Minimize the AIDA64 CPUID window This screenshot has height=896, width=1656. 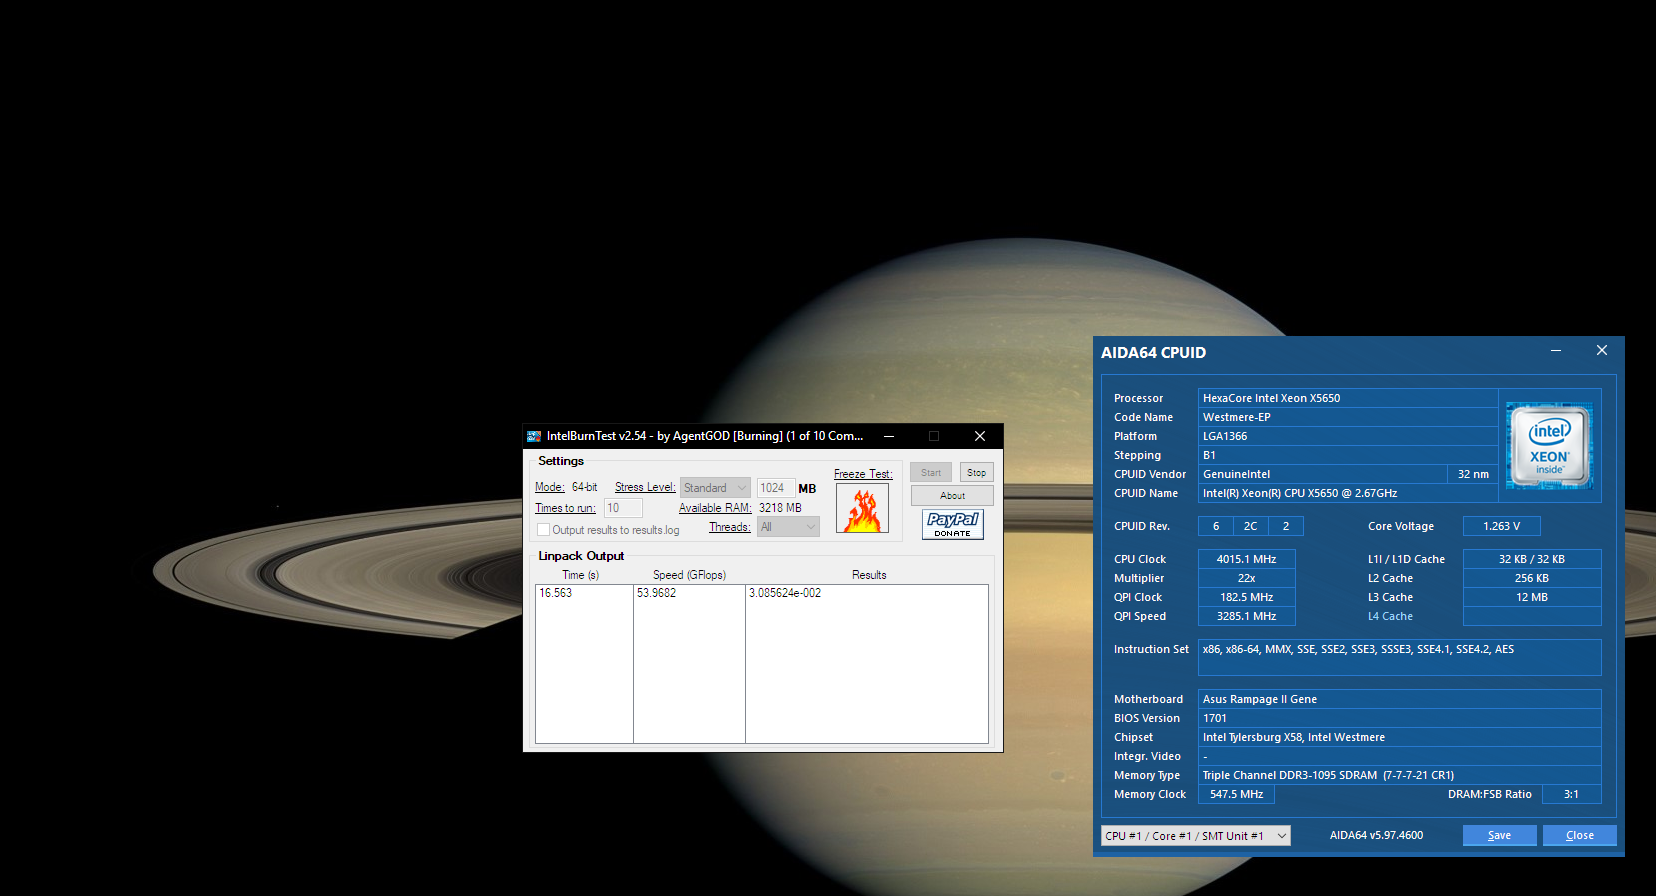pos(1556,351)
